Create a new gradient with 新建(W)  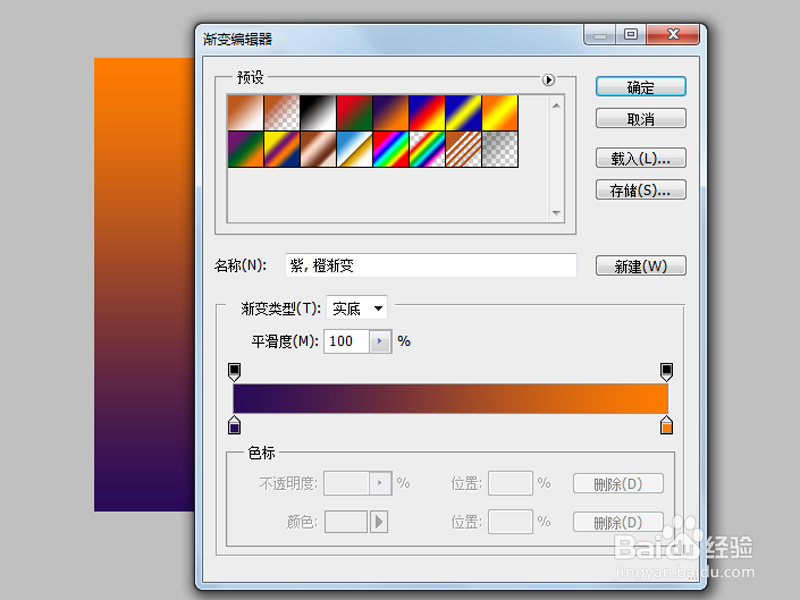coord(640,265)
